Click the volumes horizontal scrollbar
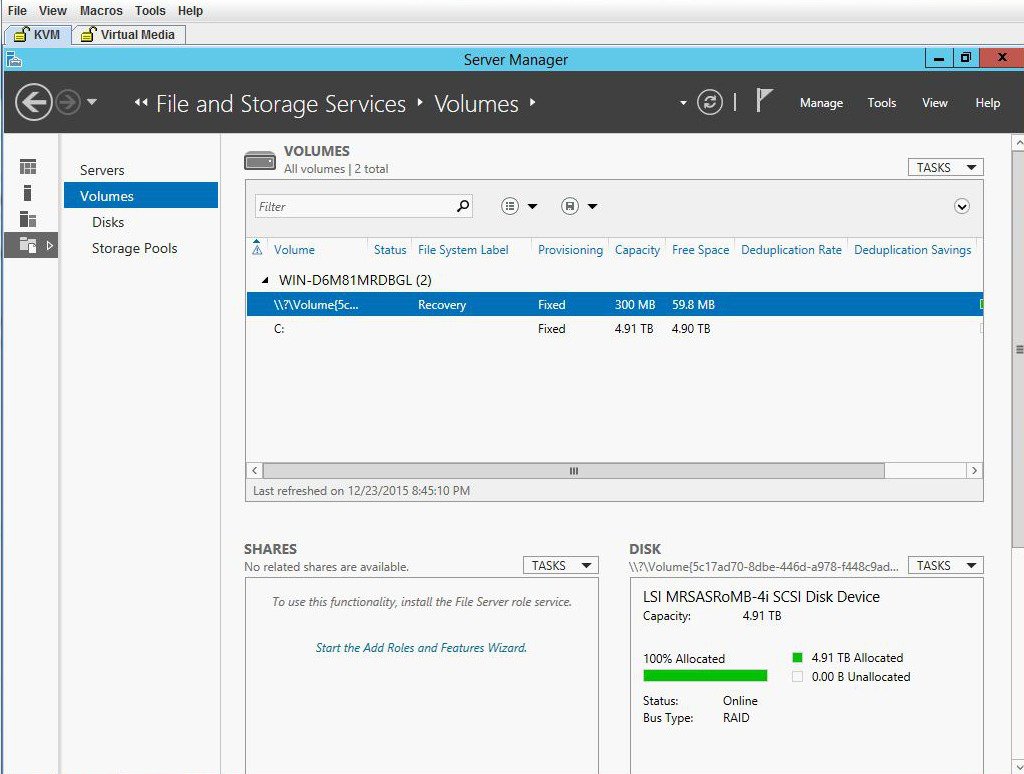The width and height of the screenshot is (1024, 774). click(574, 470)
